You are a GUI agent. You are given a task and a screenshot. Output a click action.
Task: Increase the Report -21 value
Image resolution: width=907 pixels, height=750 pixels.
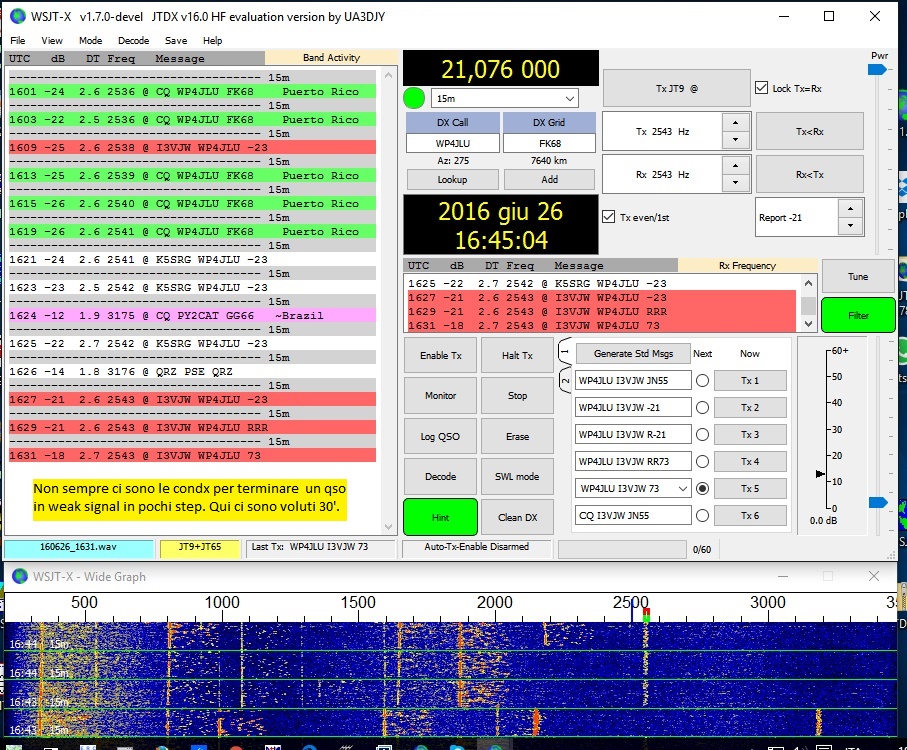click(x=850, y=209)
